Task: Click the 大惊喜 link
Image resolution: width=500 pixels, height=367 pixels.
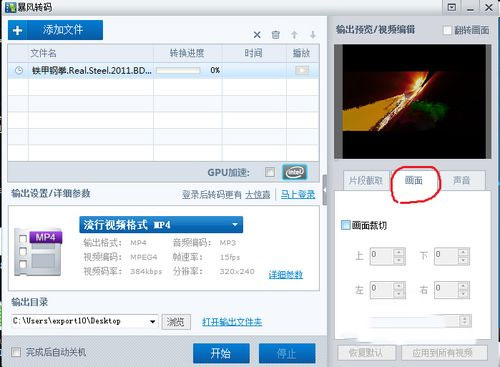Action: (258, 194)
